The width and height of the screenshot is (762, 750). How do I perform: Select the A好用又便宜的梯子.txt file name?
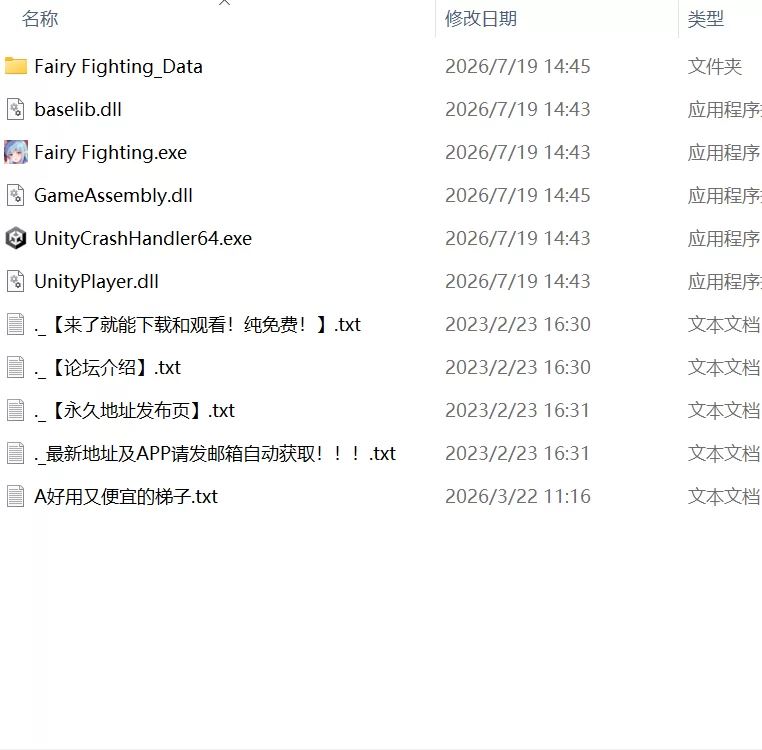[x=126, y=497]
